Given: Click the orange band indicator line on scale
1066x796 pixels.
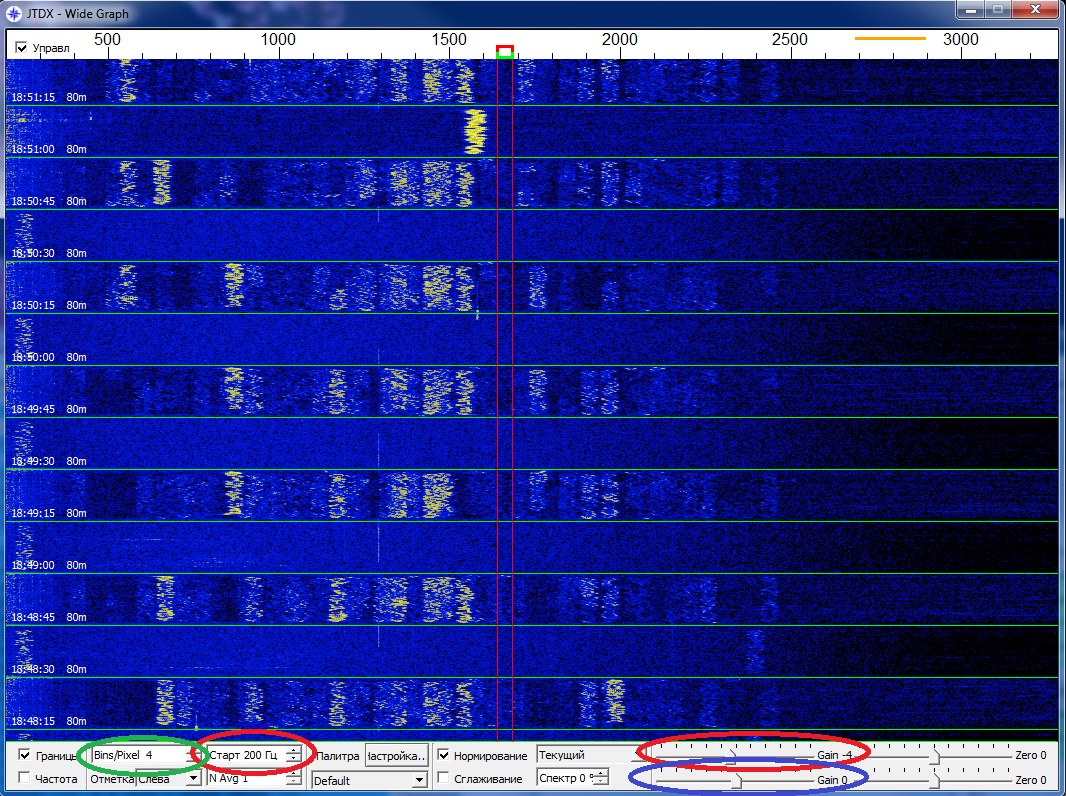Looking at the screenshot, I should [890, 38].
